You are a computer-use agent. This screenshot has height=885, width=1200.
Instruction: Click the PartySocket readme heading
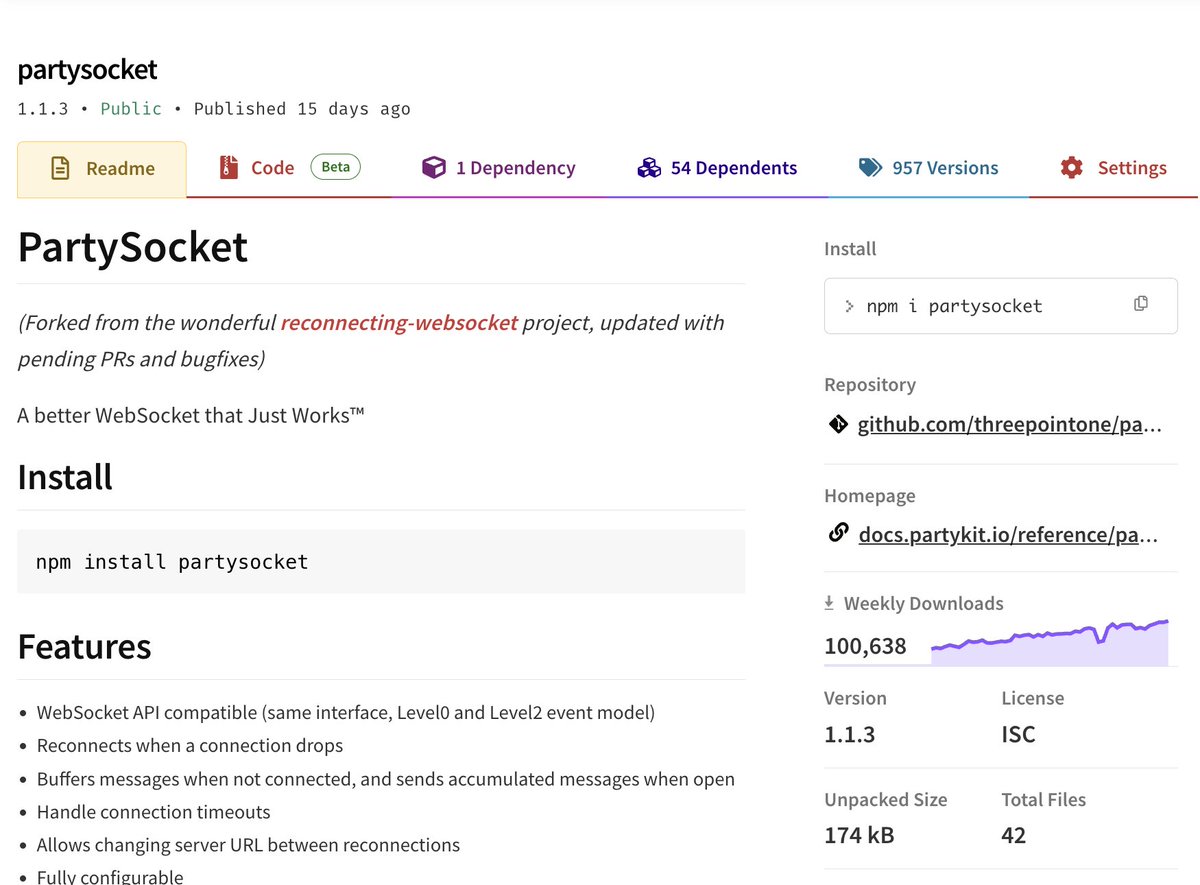pyautogui.click(x=133, y=248)
